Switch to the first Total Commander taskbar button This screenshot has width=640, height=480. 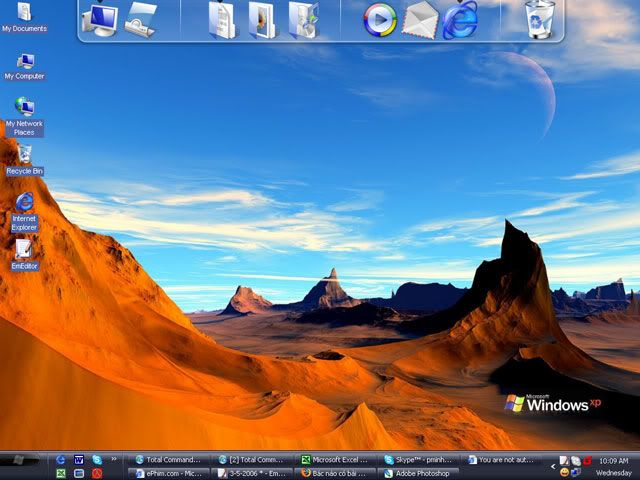(169, 460)
